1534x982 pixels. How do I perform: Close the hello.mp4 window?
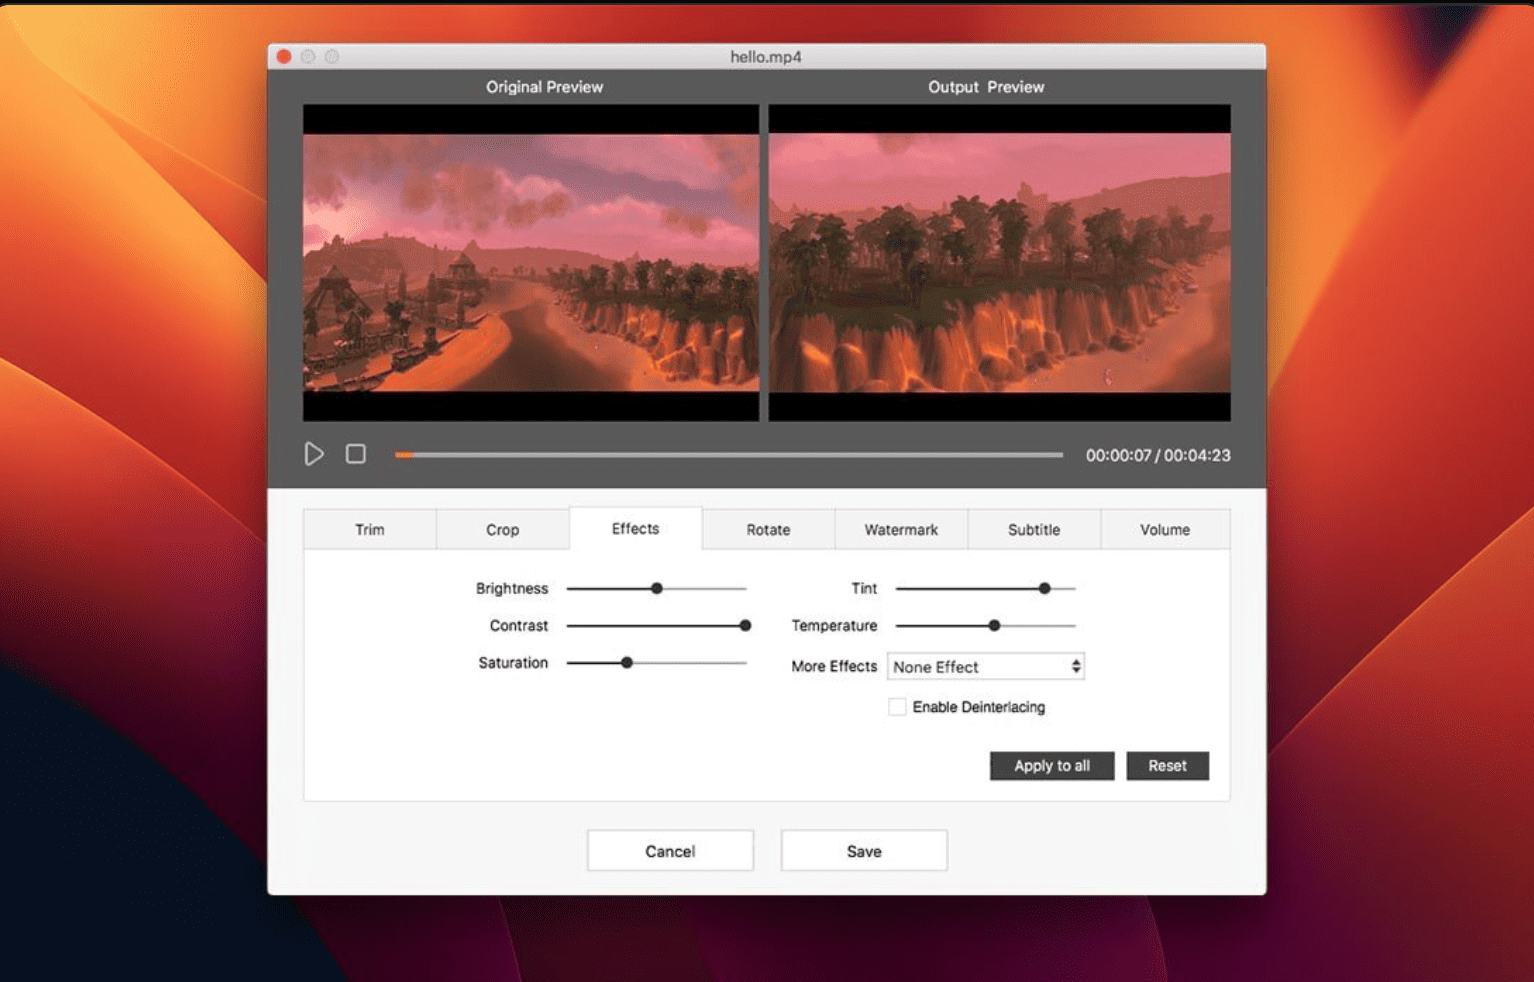click(284, 57)
